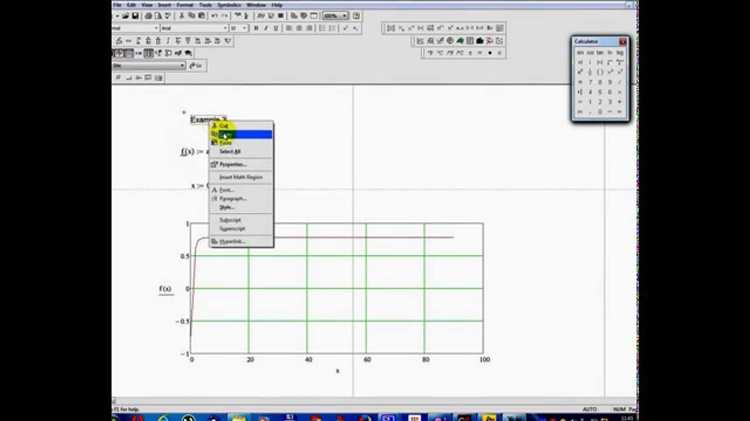Choose Insert Math Region in context menu
The width and height of the screenshot is (750, 421).
(242, 177)
